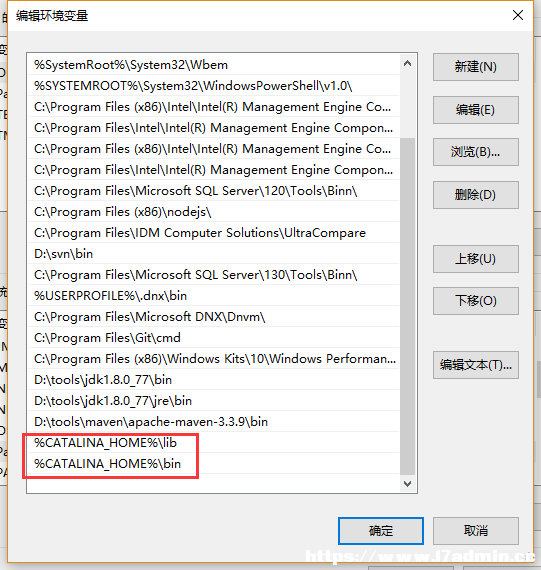
Task: Select the %CATALINA_HOME%\lib entry
Action: tap(213, 443)
